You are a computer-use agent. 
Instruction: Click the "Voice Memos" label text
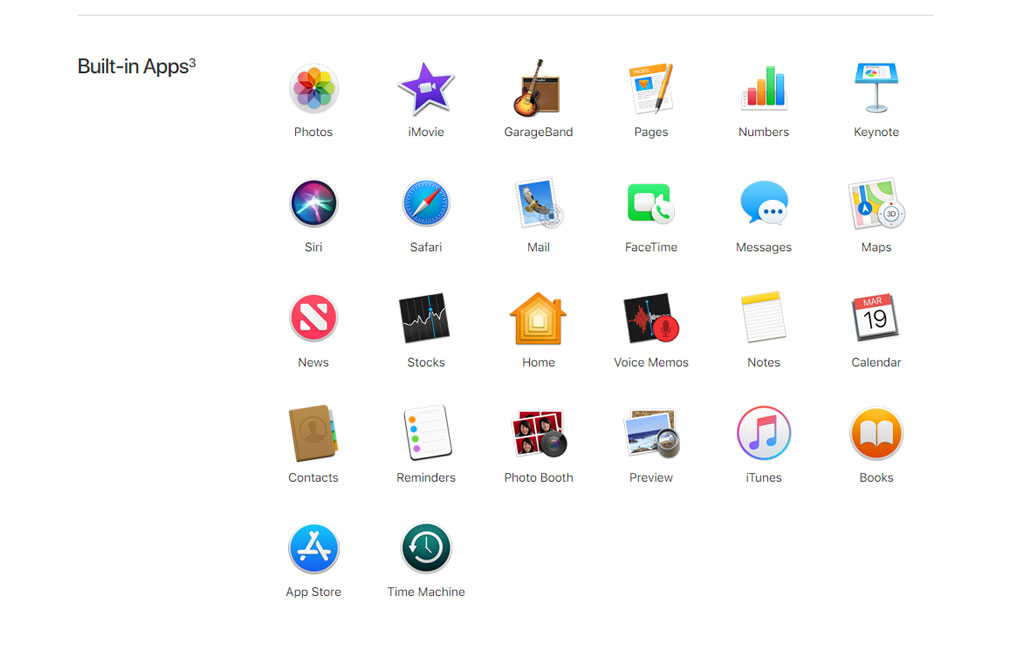click(650, 362)
